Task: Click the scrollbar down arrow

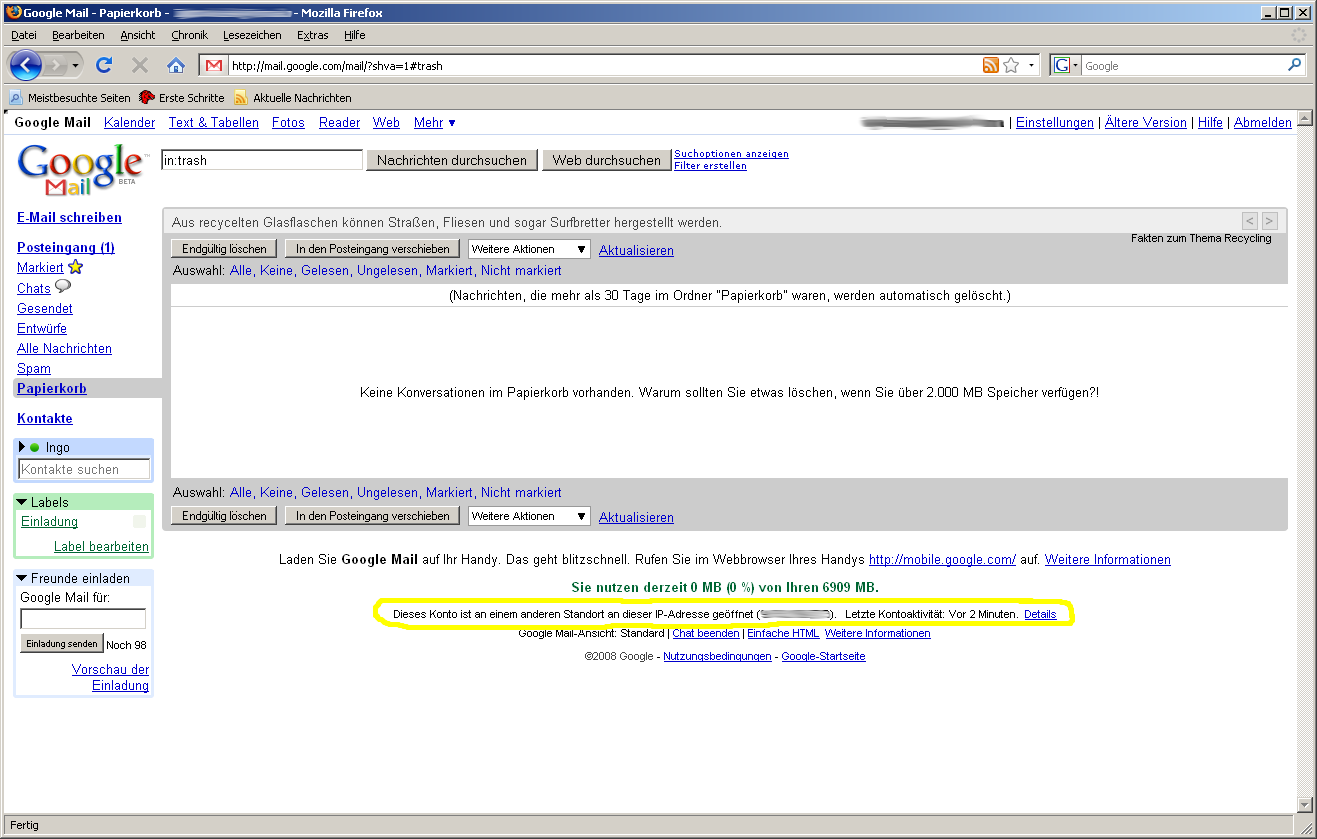Action: pos(1303,805)
